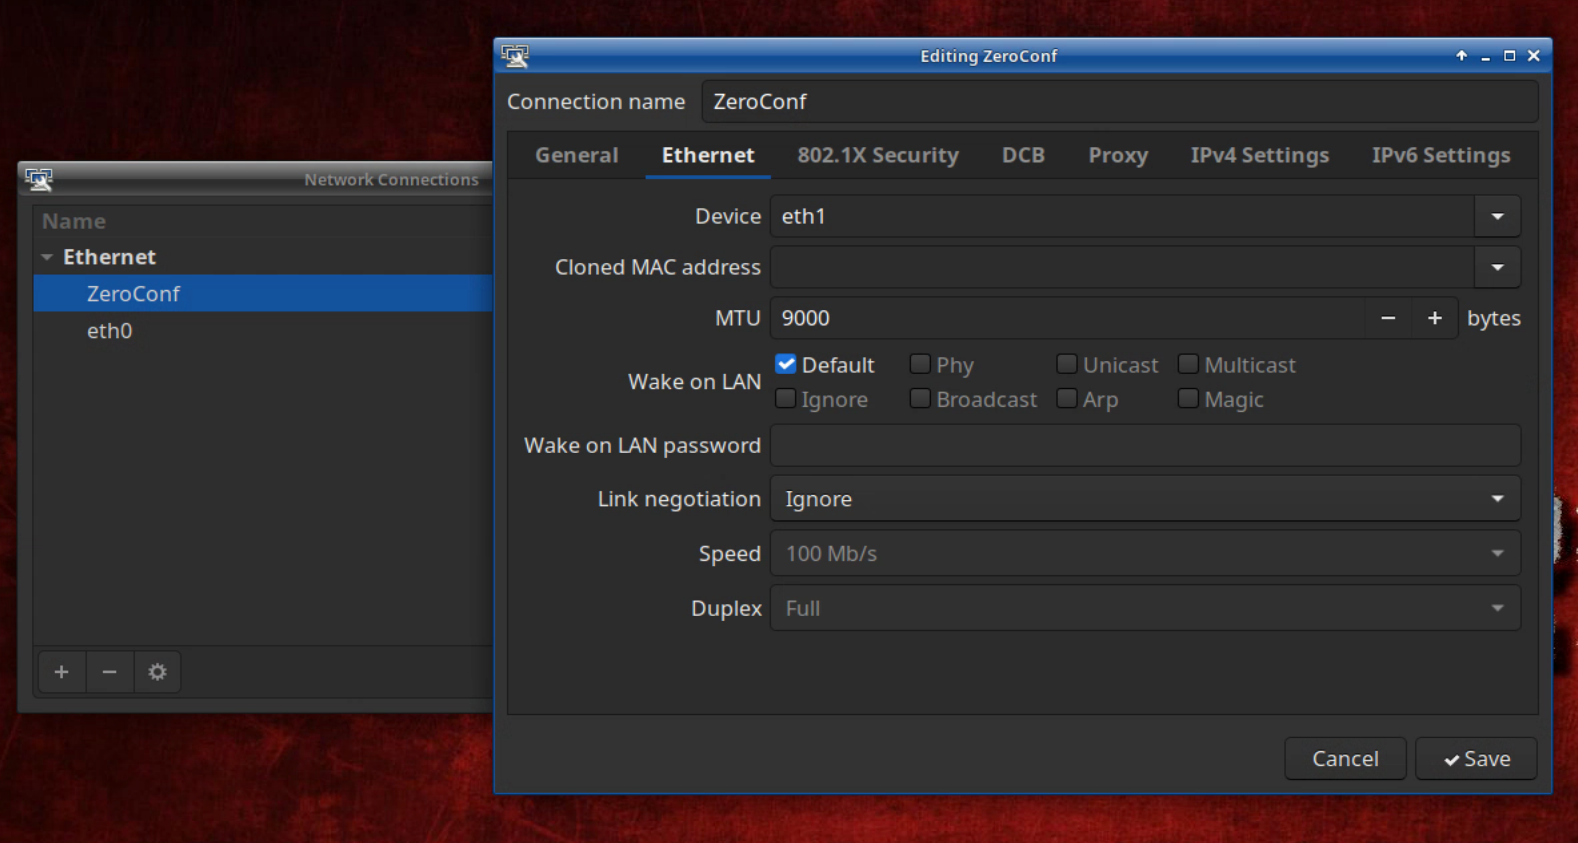The image size is (1578, 843).
Task: Switch to the IPv4 Settings tab
Action: [x=1259, y=155]
